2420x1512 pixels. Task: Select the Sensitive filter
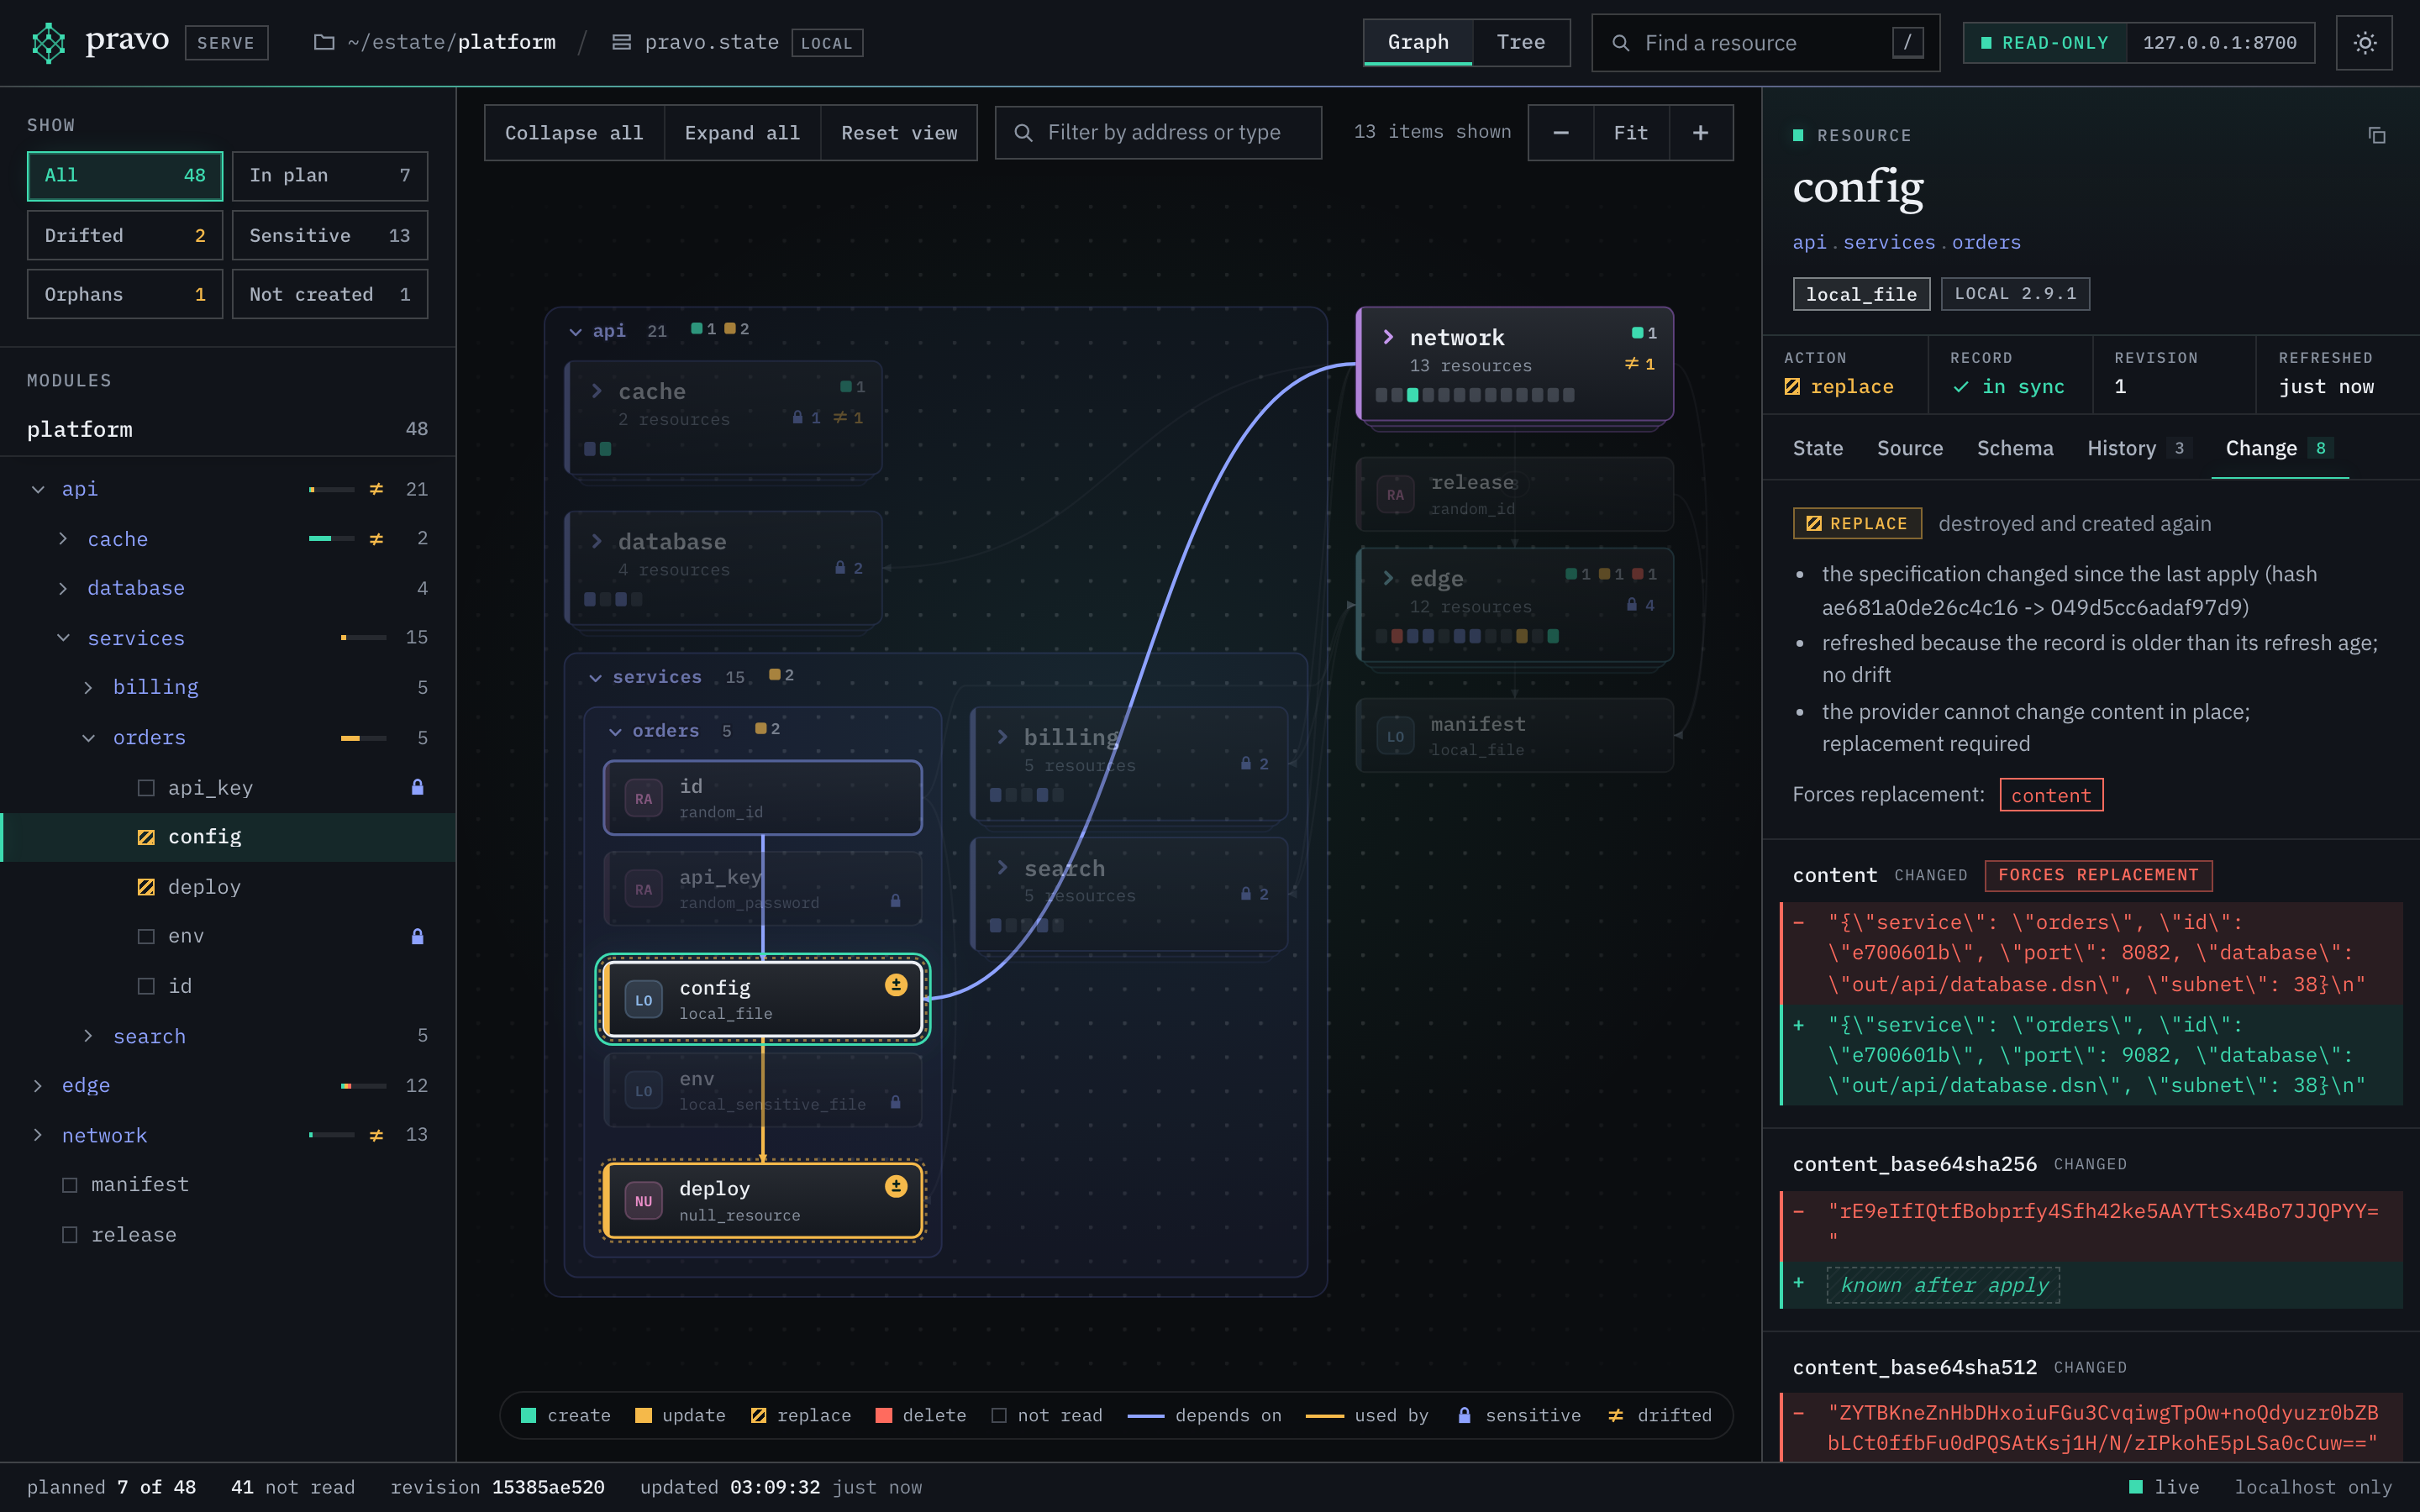click(x=330, y=235)
